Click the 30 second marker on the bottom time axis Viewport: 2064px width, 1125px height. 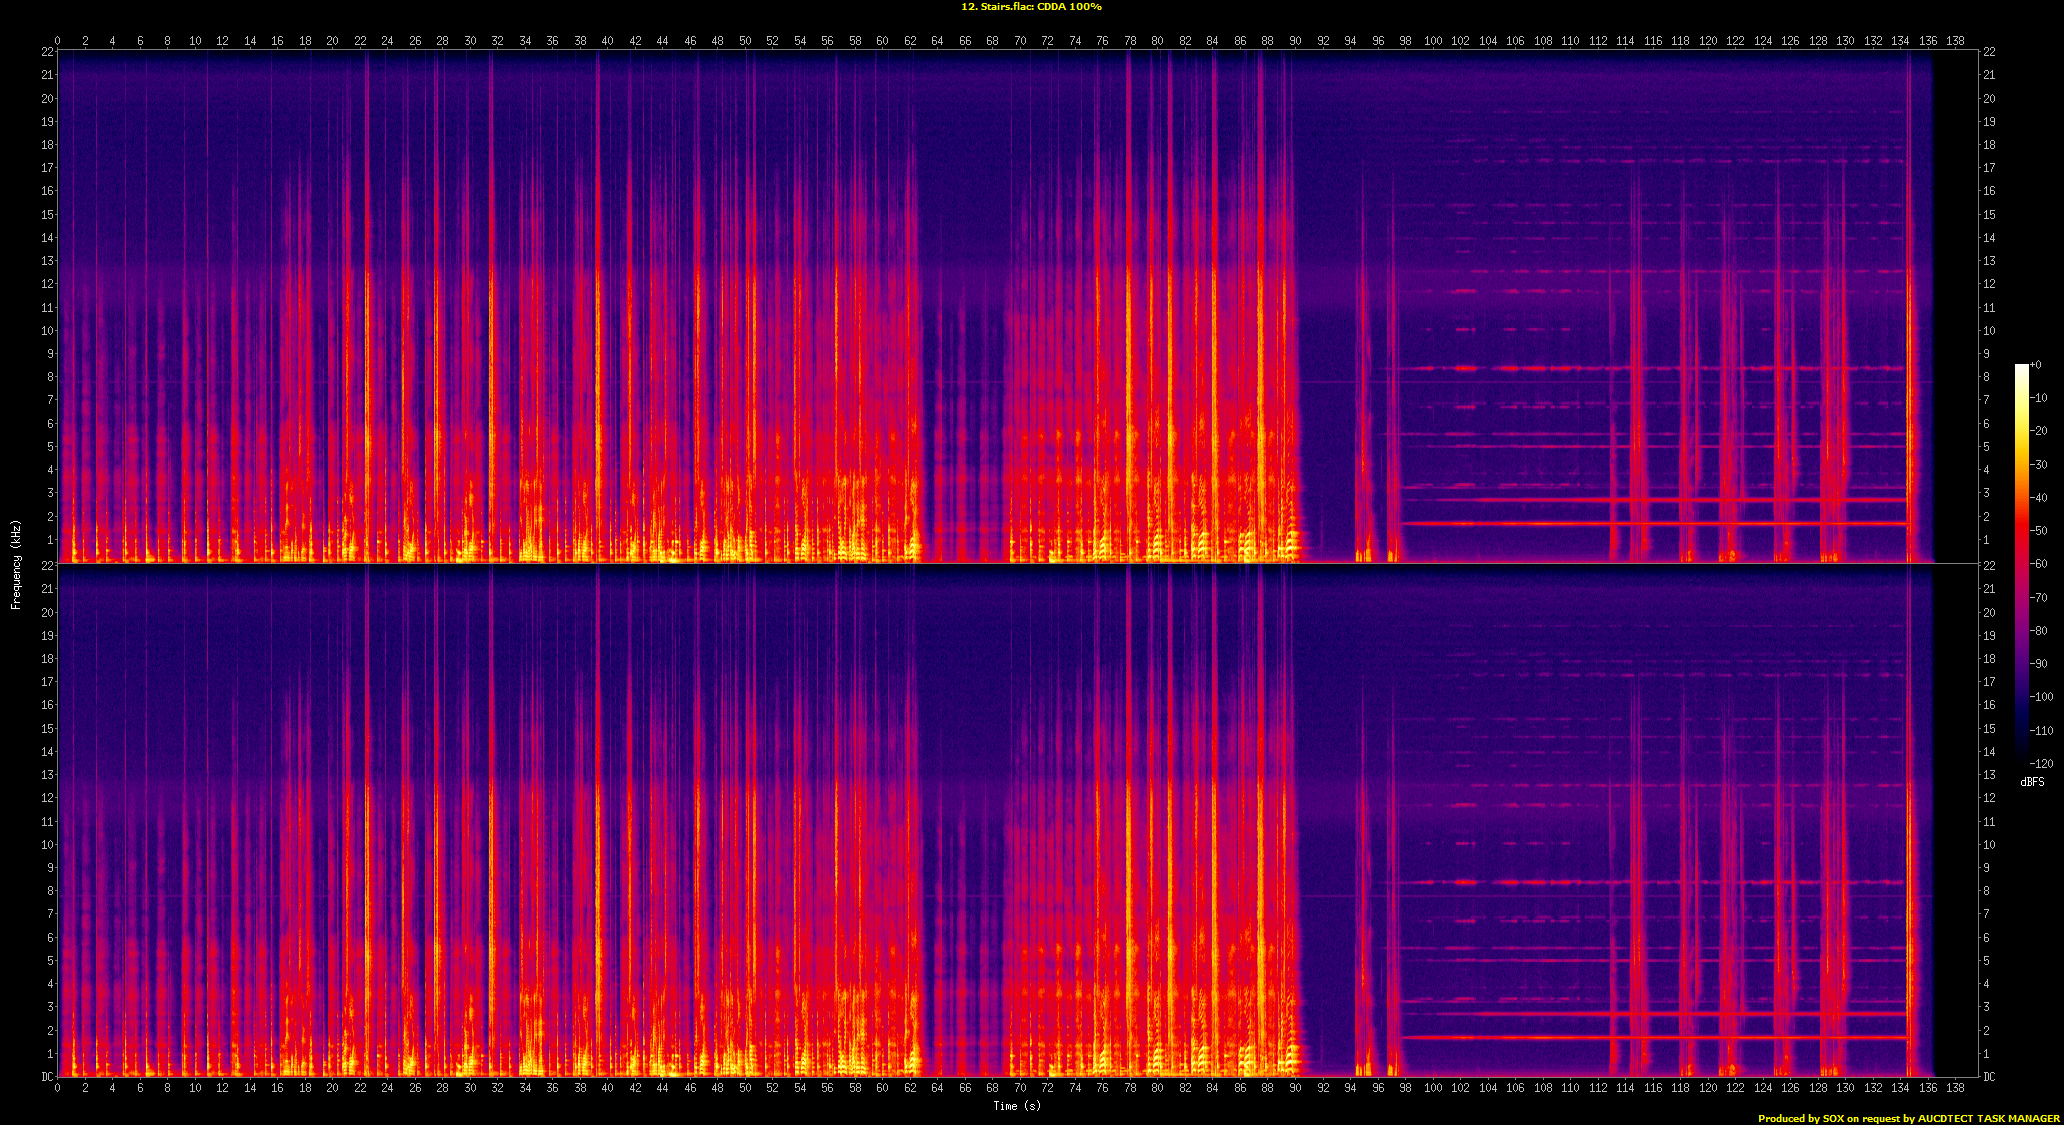coord(470,1087)
